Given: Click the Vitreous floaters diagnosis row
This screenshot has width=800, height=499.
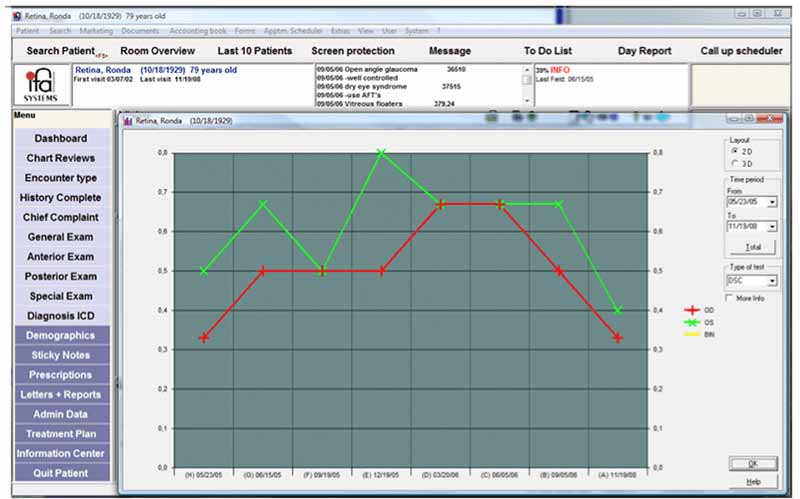Looking at the screenshot, I should [386, 104].
